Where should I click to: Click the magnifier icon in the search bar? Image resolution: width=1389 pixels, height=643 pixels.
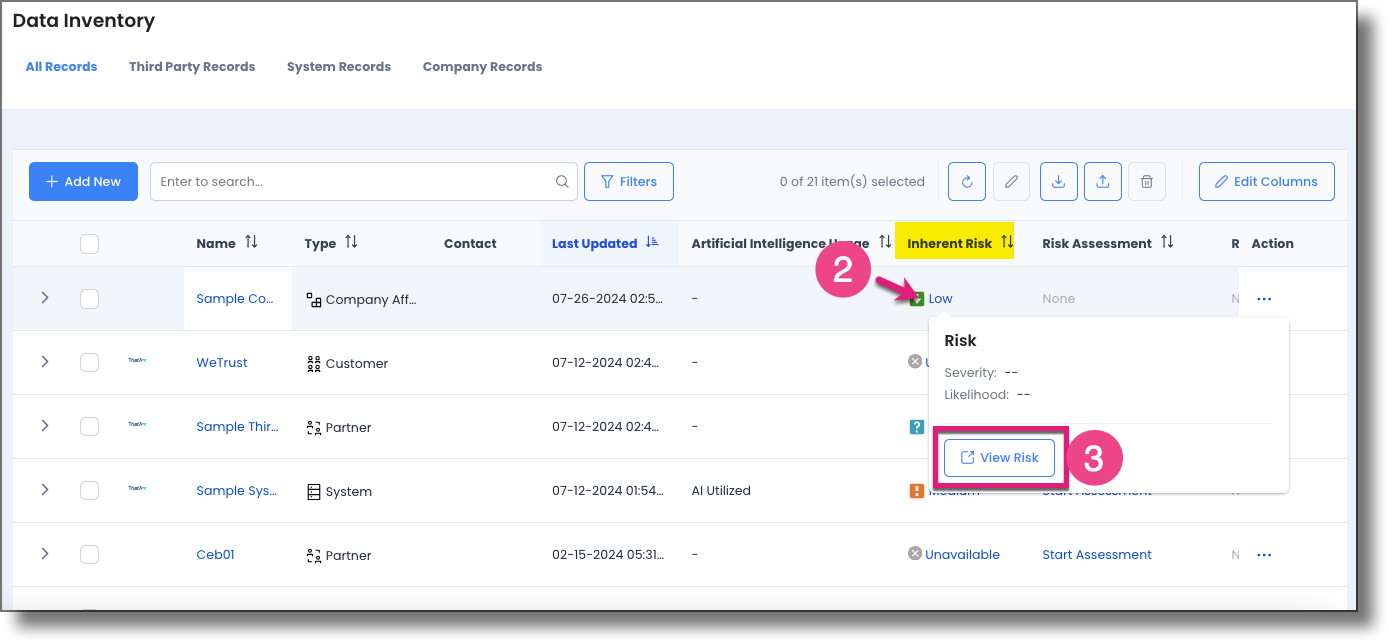pos(561,181)
